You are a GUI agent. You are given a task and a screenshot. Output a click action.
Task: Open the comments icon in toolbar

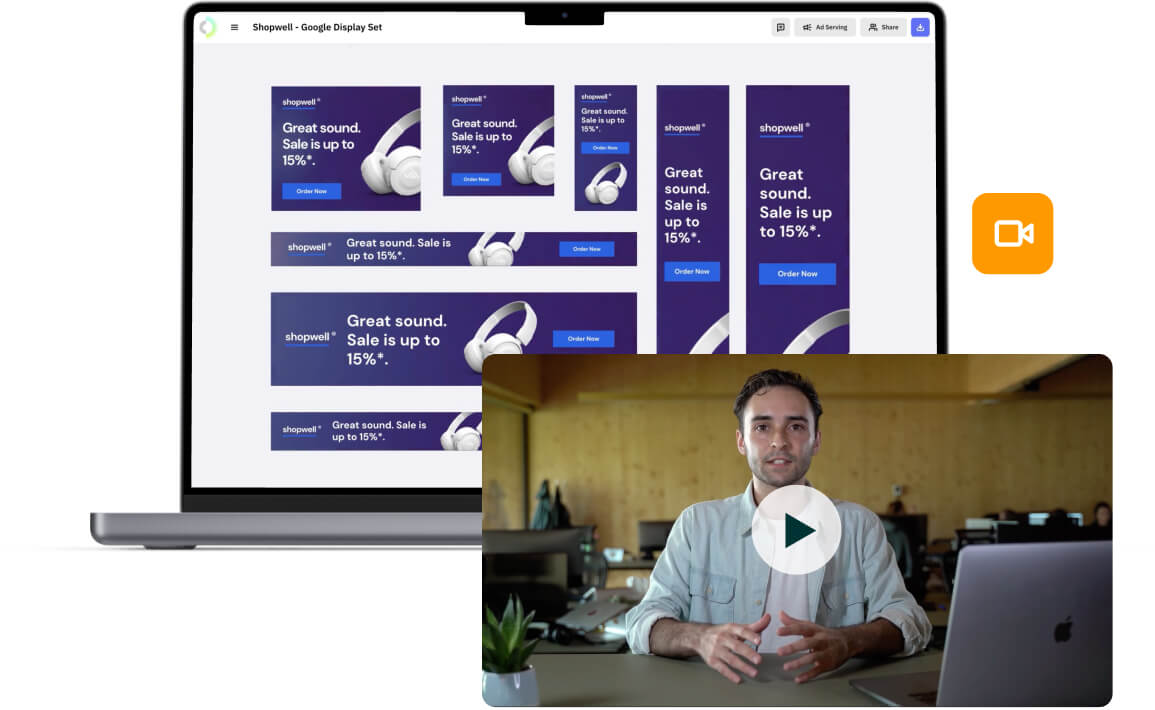point(781,27)
